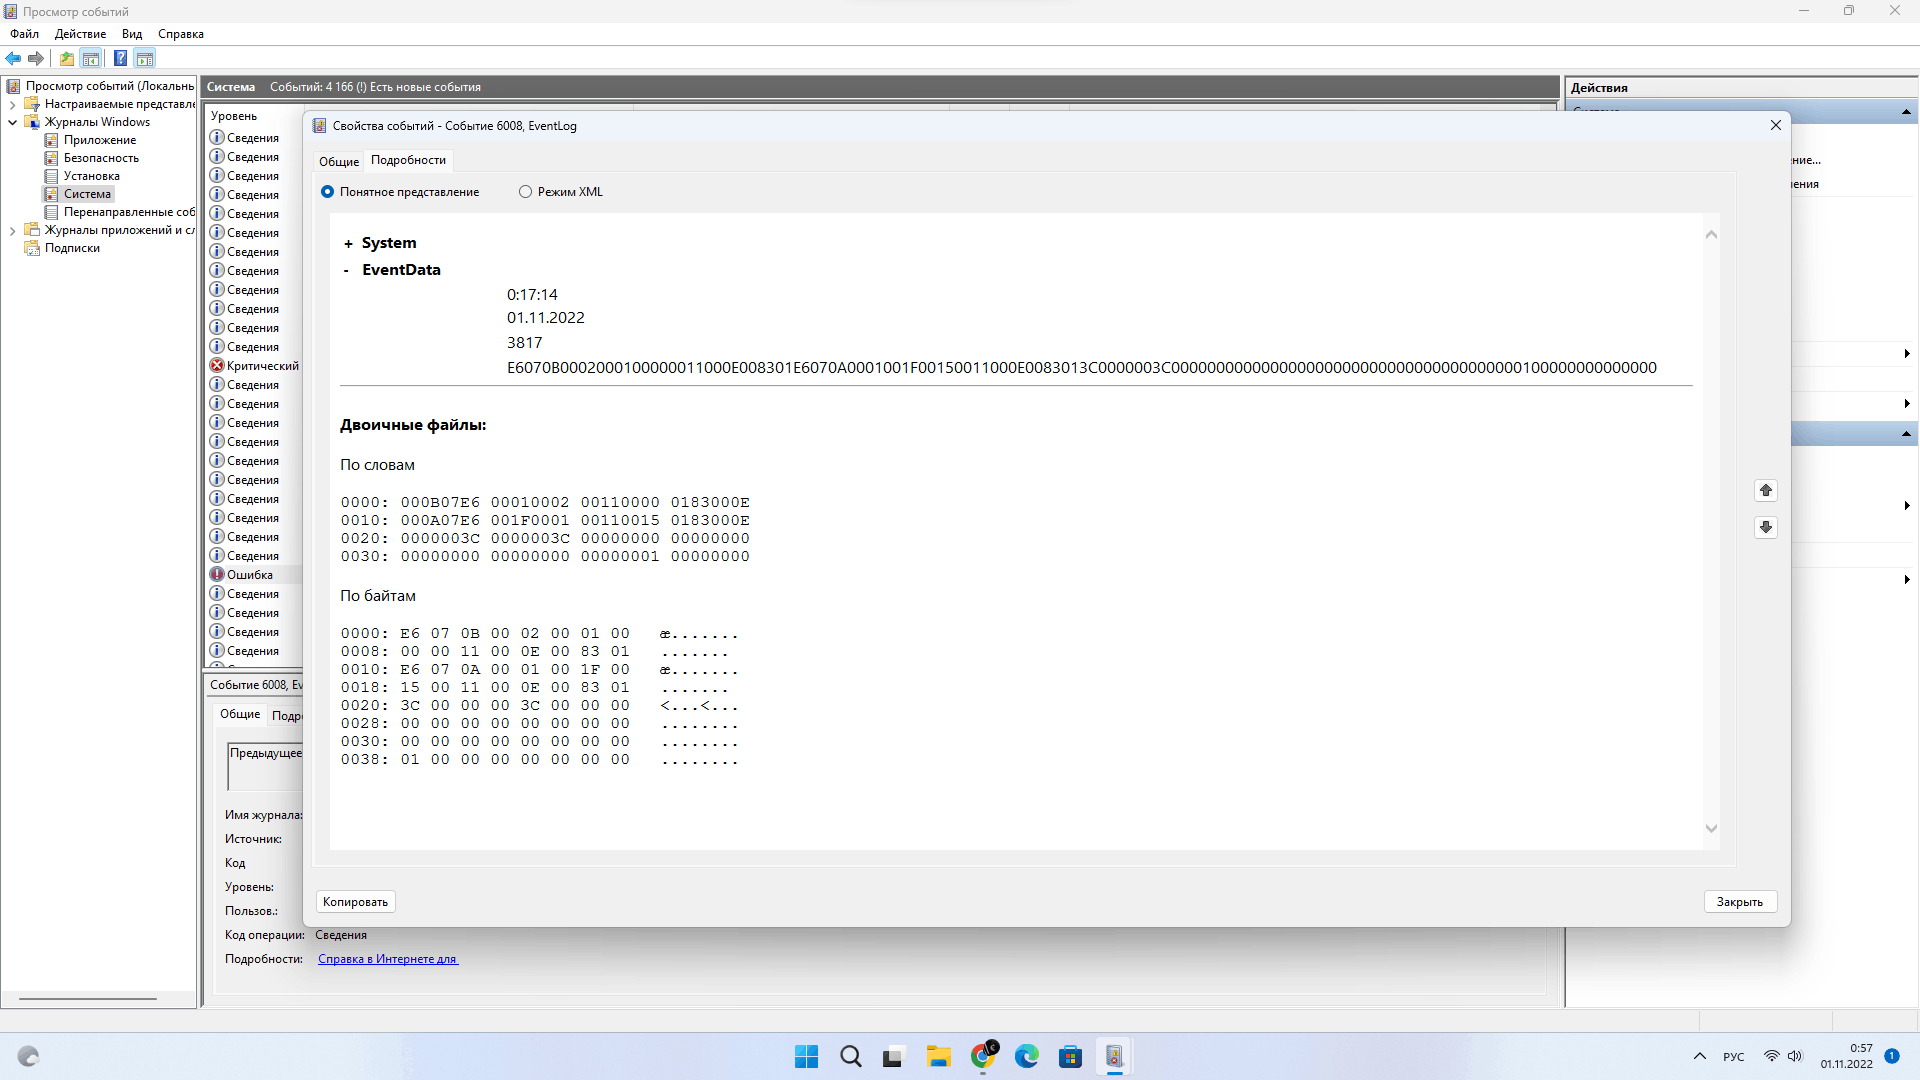Open Действие menu
The height and width of the screenshot is (1080, 1920).
[x=80, y=34]
